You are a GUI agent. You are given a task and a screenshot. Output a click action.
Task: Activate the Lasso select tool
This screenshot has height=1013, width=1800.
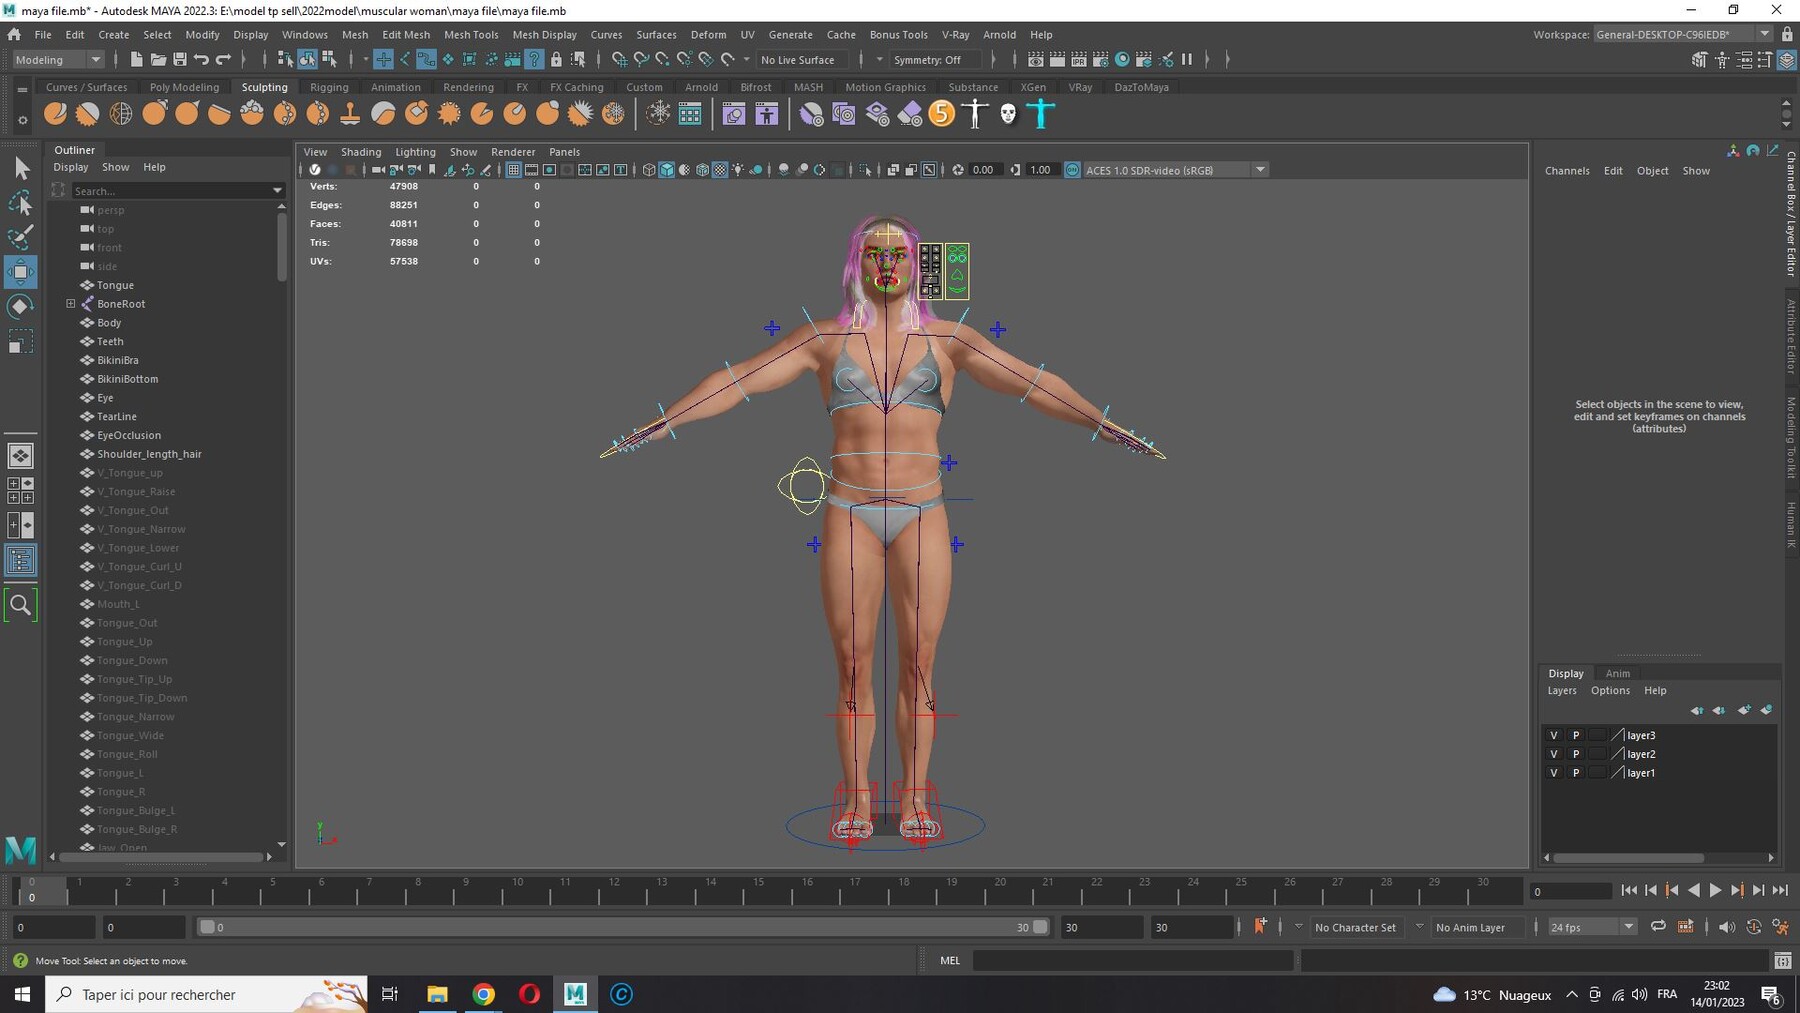click(20, 203)
